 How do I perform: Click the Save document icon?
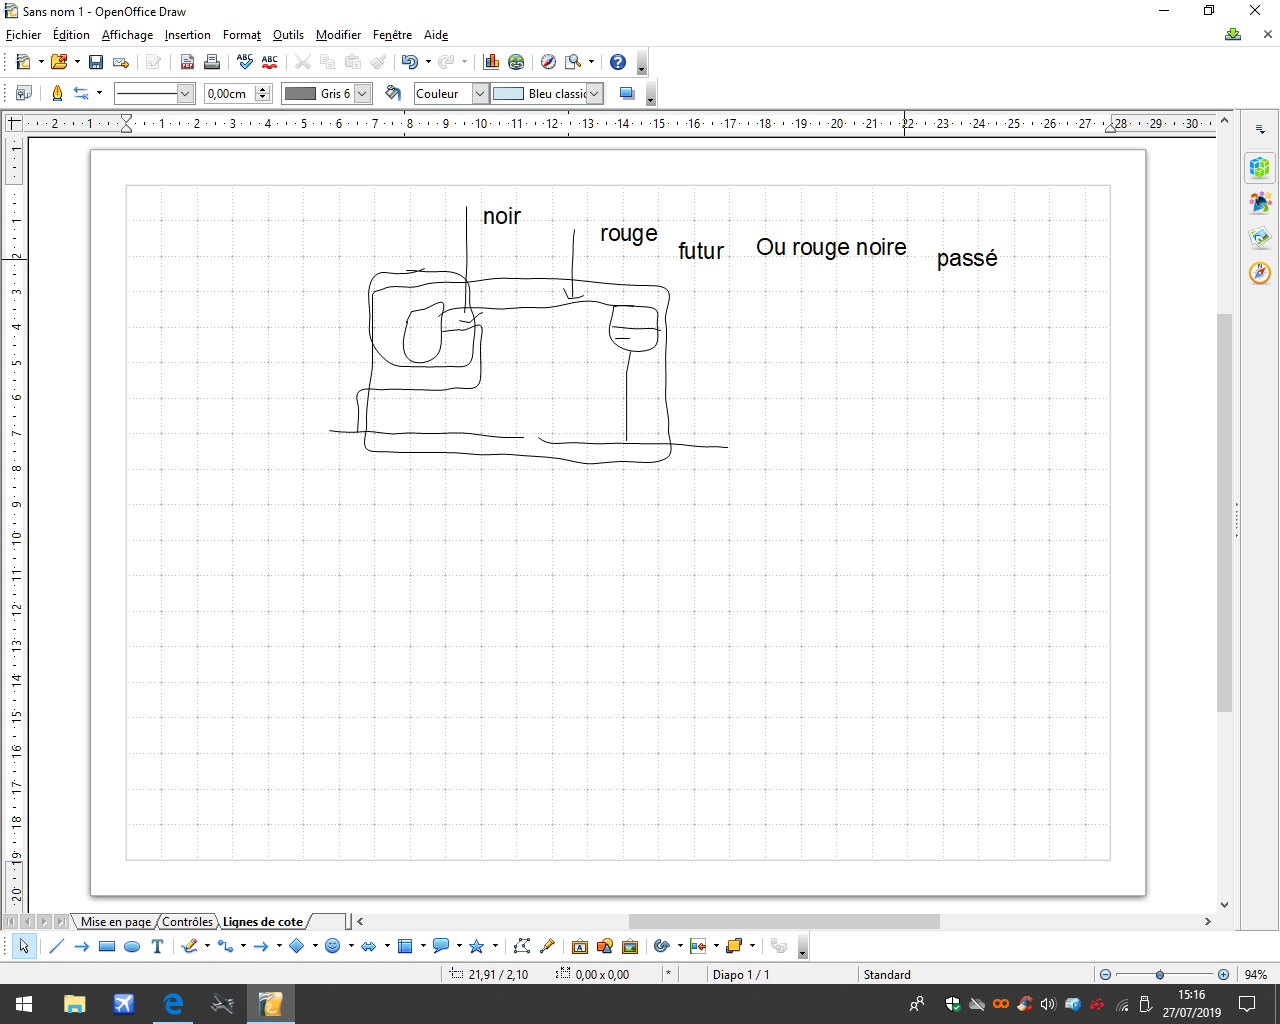click(96, 62)
